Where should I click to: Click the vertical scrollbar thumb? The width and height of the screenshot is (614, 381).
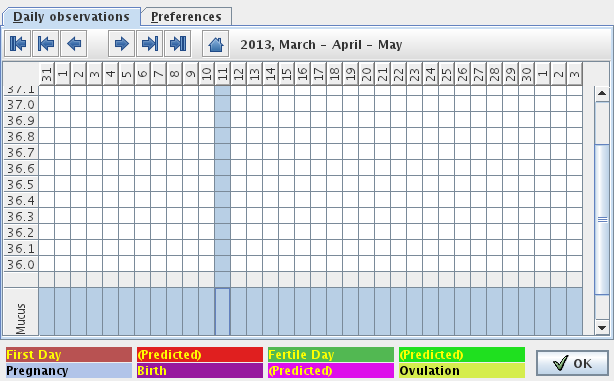click(x=602, y=219)
